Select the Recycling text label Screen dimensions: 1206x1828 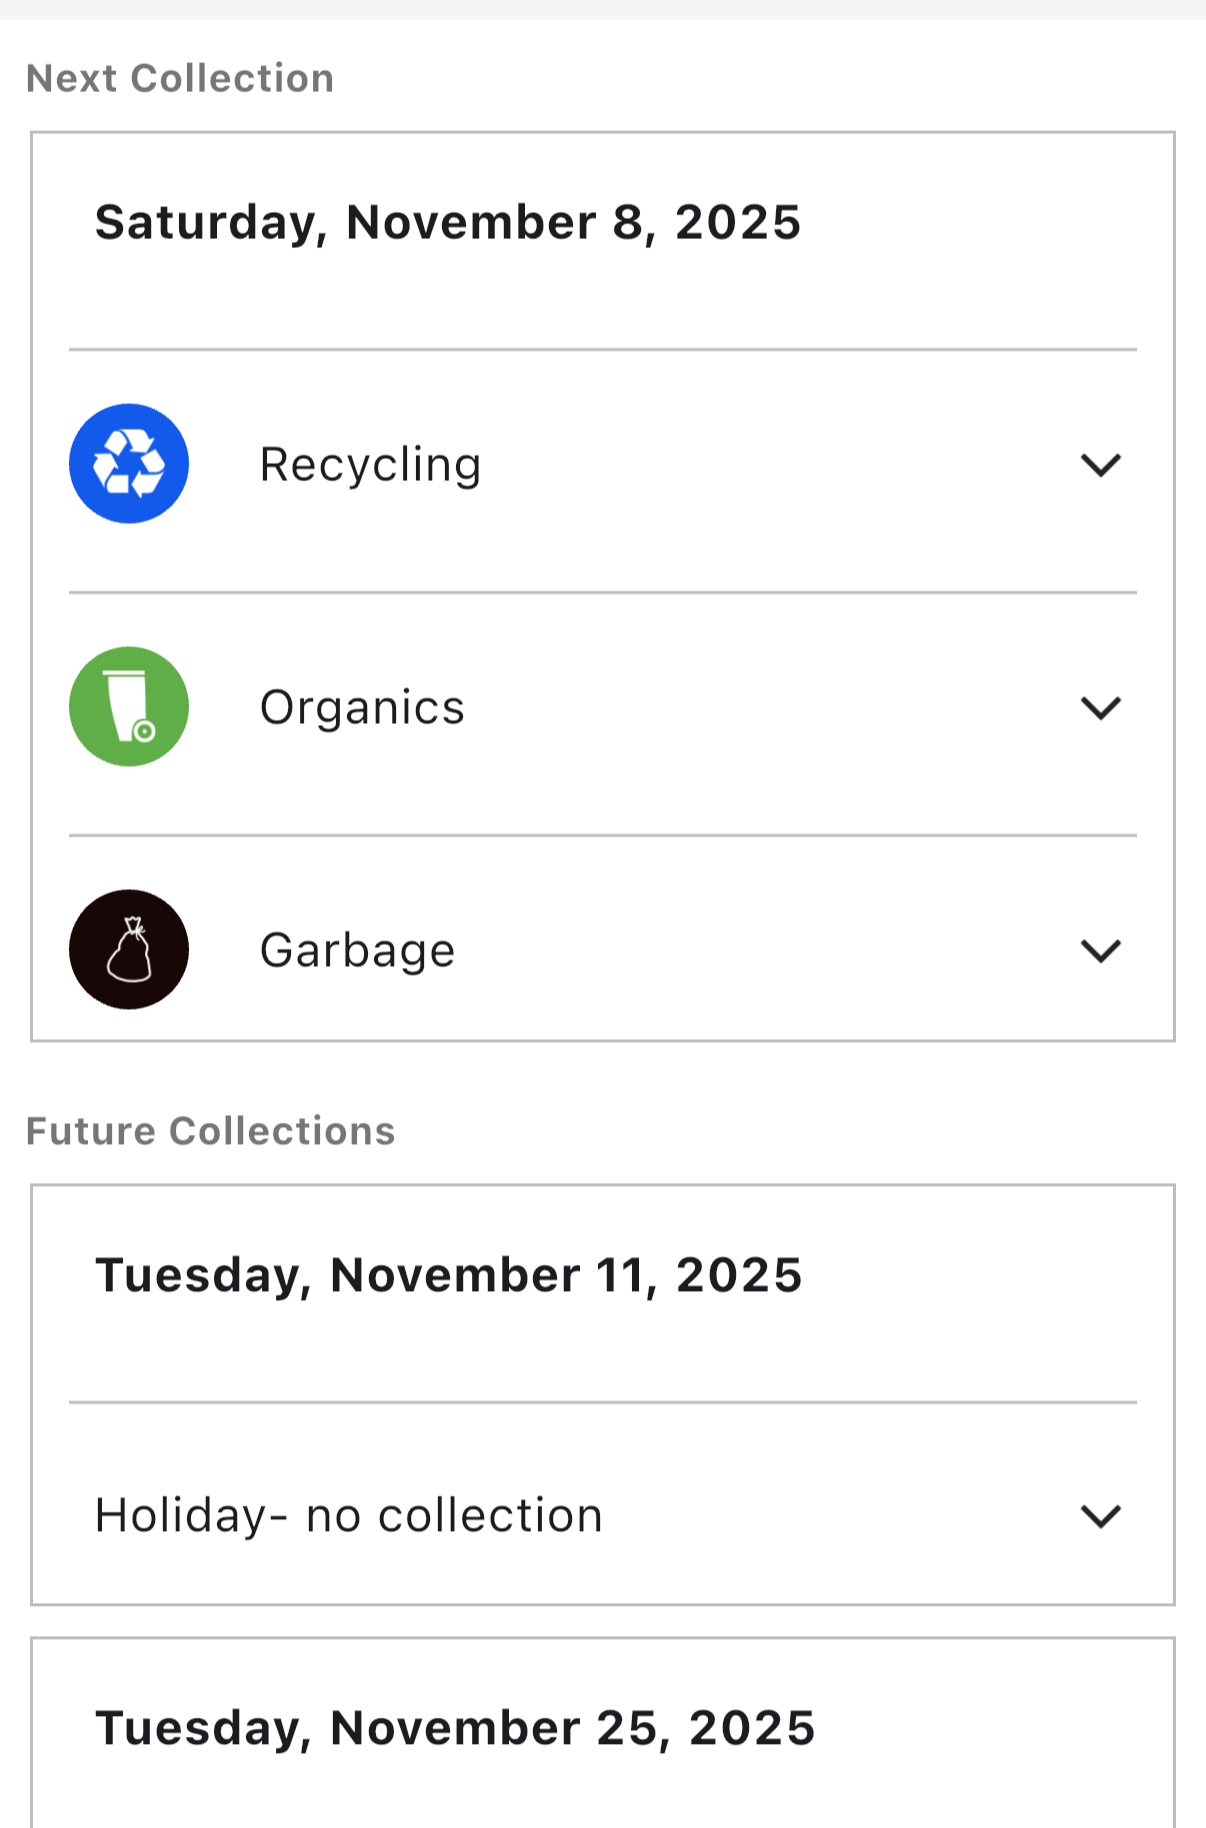370,465
